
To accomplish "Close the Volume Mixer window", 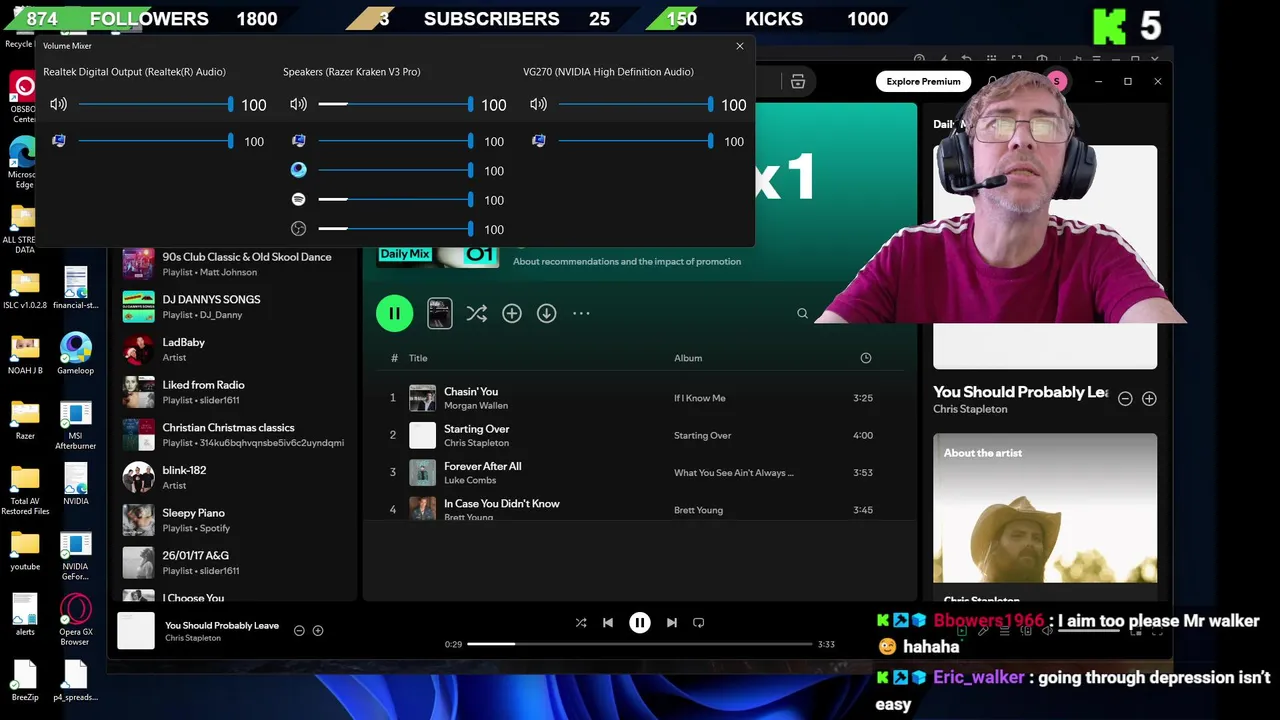I will (x=740, y=46).
